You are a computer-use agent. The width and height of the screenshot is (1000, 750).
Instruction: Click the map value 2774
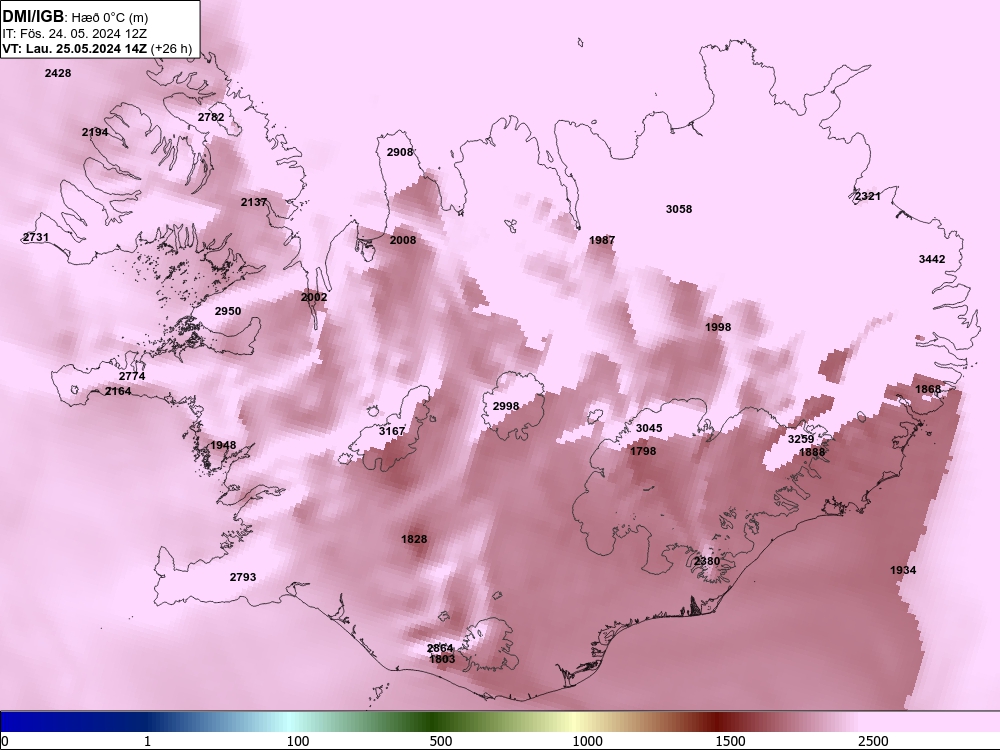(132, 376)
